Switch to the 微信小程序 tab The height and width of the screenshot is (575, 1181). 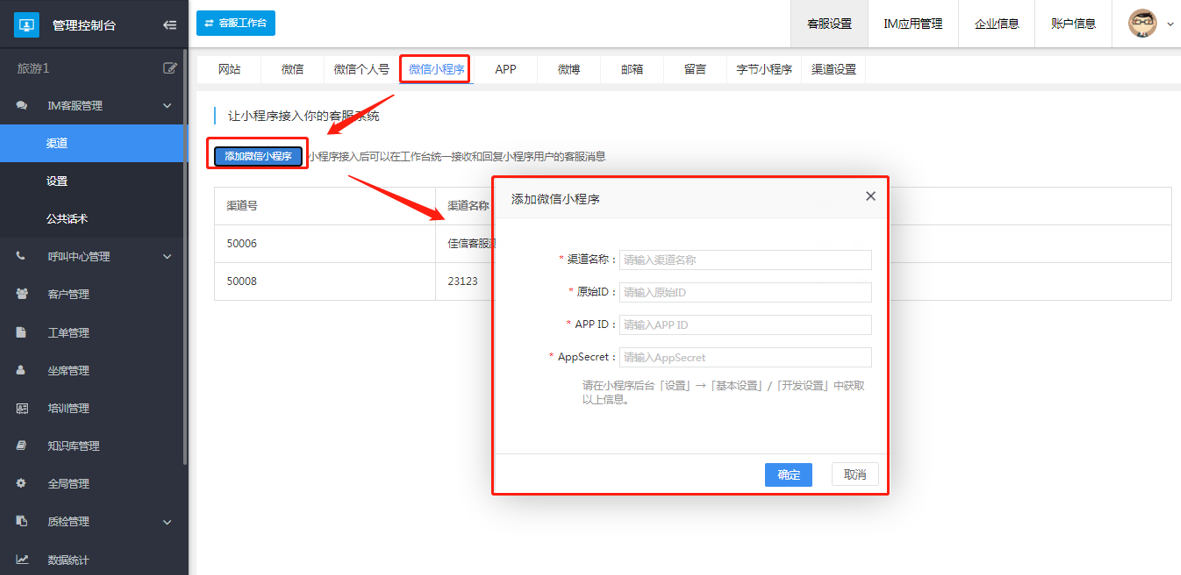coord(436,70)
